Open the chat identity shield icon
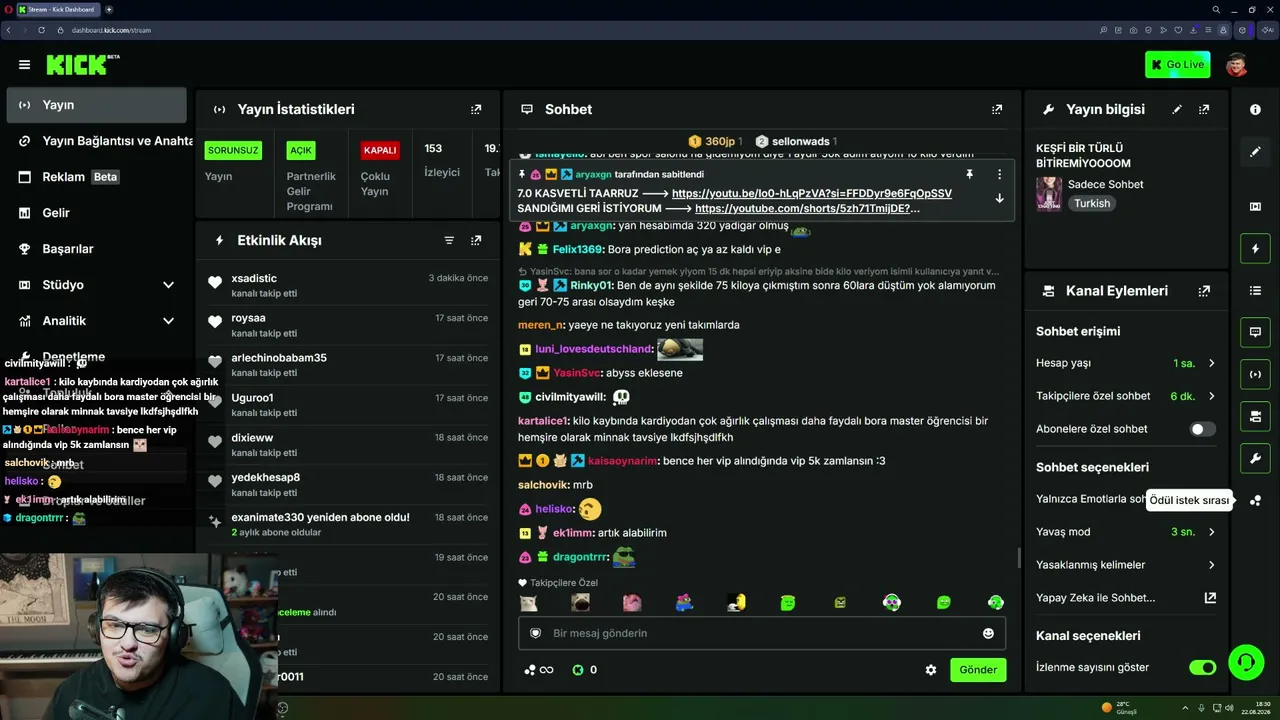This screenshot has width=1280, height=720. click(535, 633)
